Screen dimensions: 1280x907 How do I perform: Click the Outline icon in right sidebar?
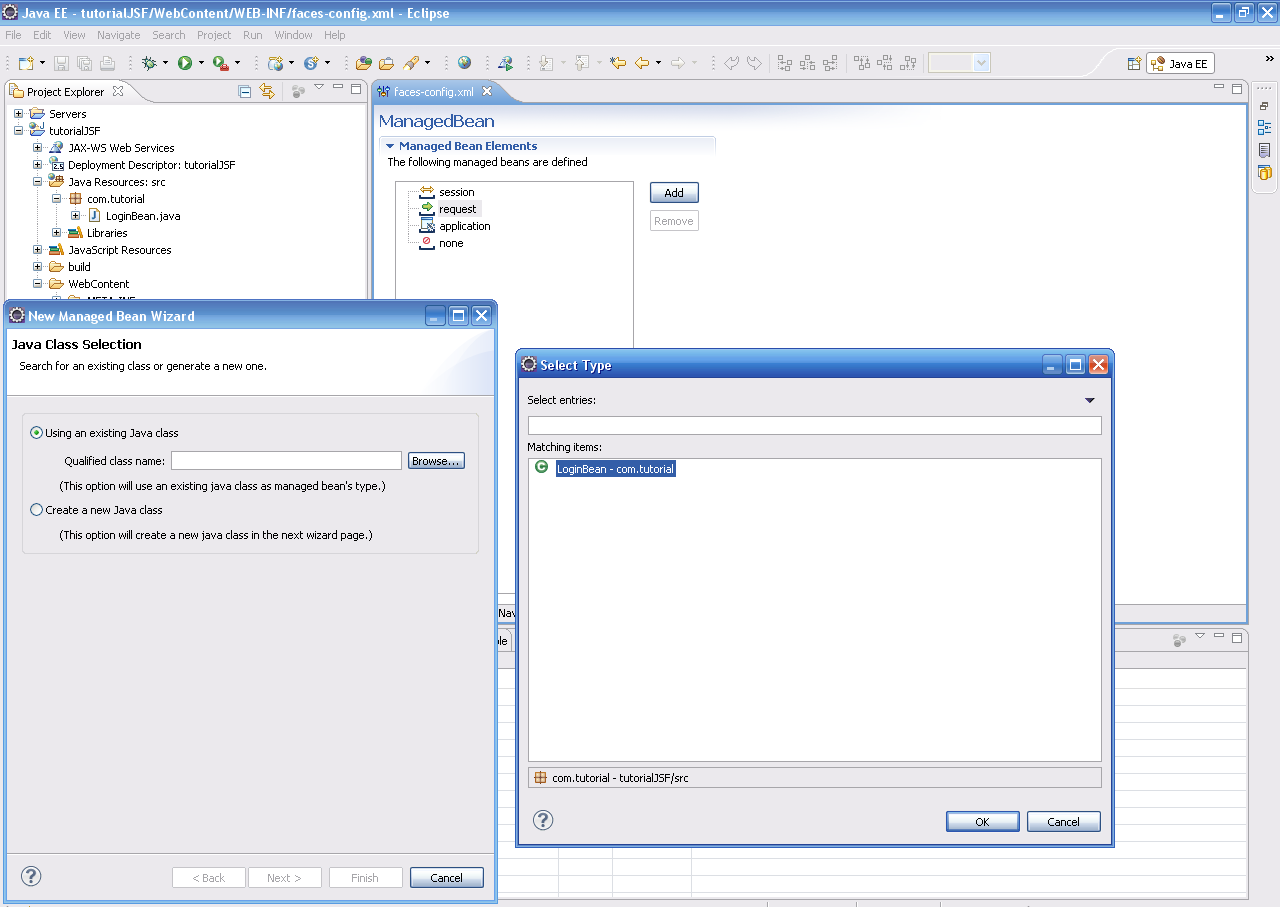(x=1264, y=128)
